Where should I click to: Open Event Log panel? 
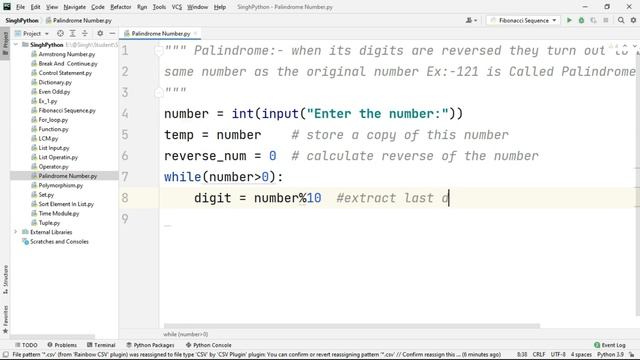click(x=610, y=345)
